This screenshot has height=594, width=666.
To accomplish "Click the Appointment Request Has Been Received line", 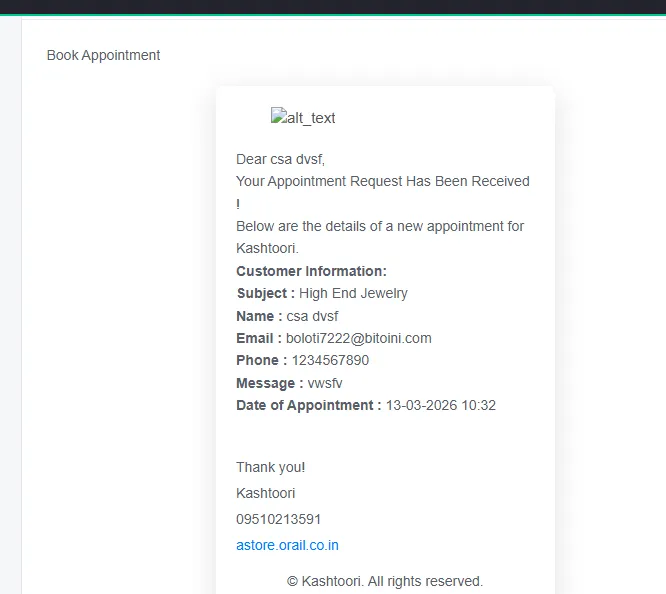I will click(x=383, y=181).
